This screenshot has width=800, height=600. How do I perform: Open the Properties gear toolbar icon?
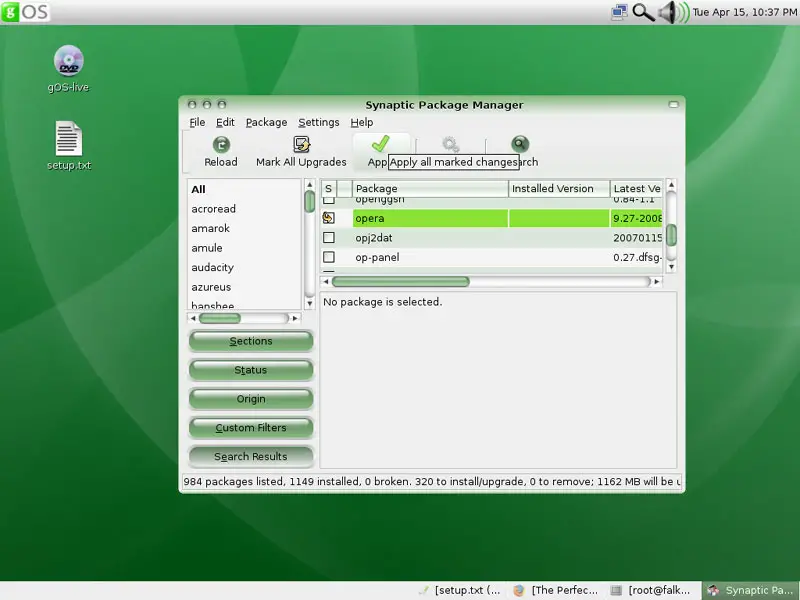[x=451, y=144]
